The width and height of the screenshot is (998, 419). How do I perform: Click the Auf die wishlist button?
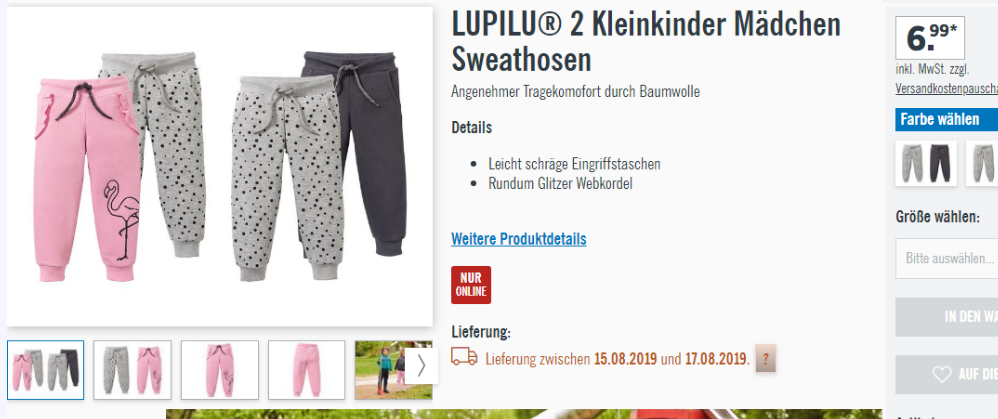(x=946, y=374)
